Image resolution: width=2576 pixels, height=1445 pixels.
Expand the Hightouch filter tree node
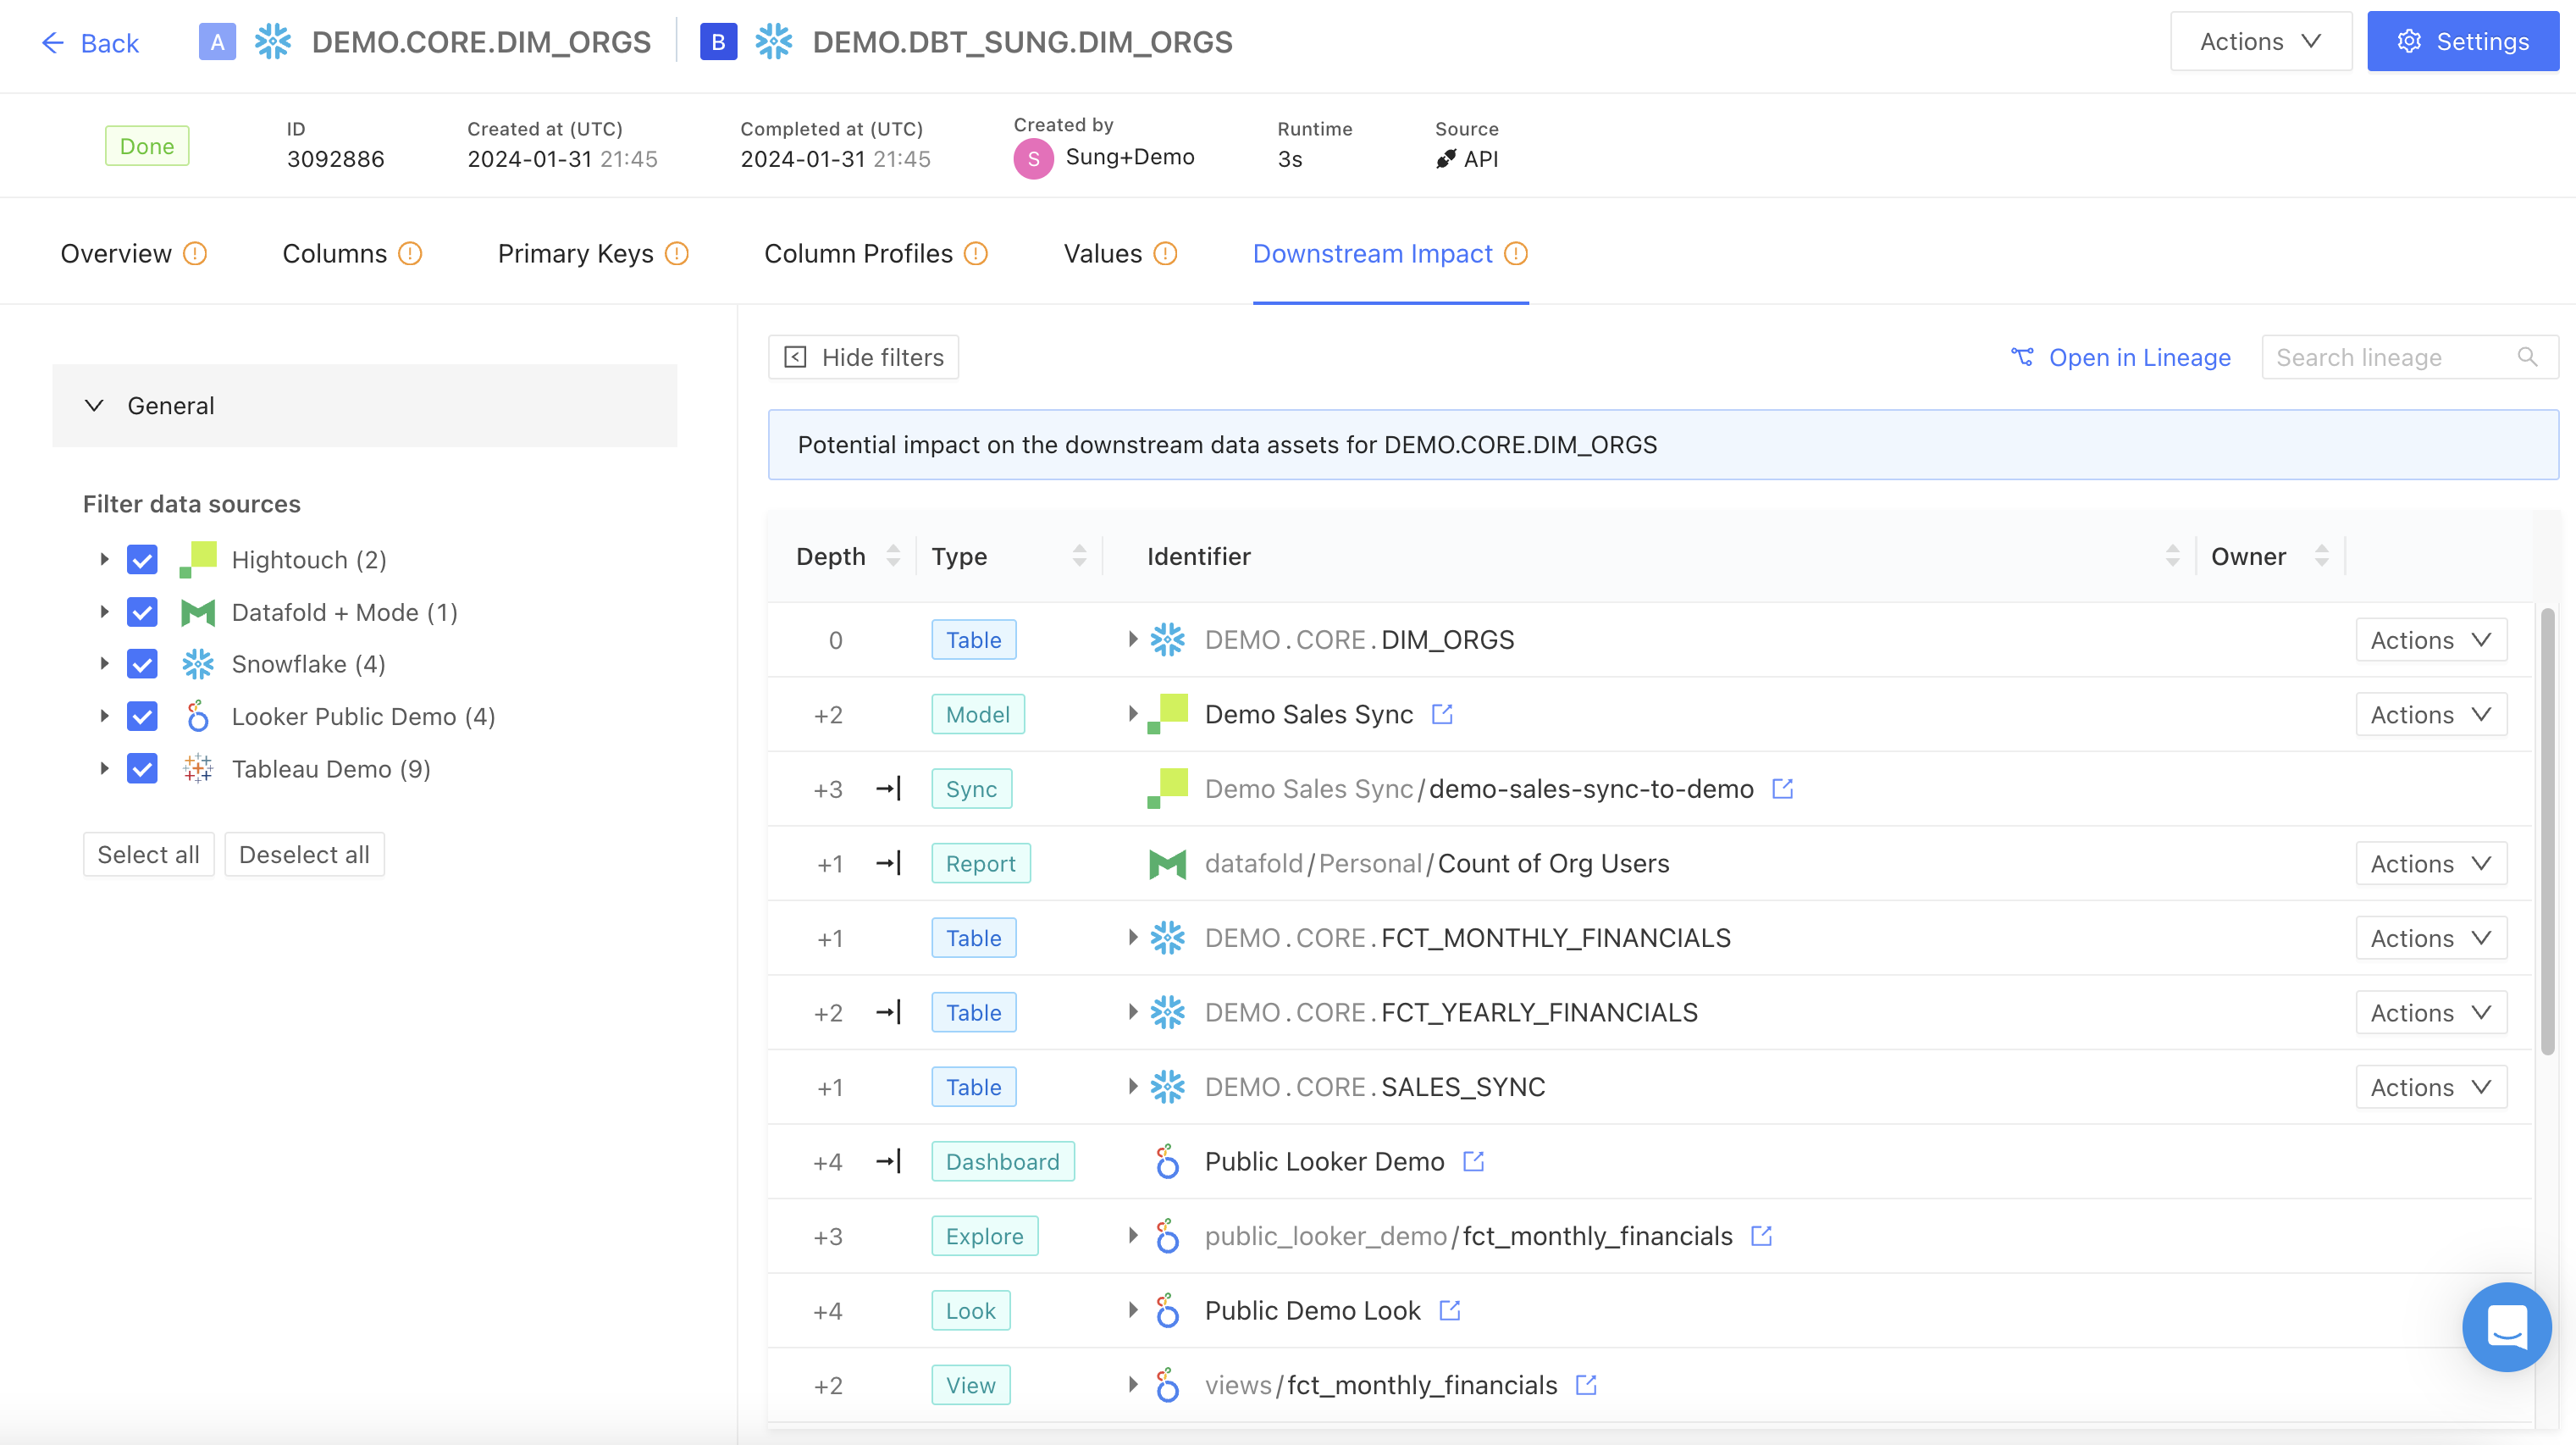tap(104, 559)
